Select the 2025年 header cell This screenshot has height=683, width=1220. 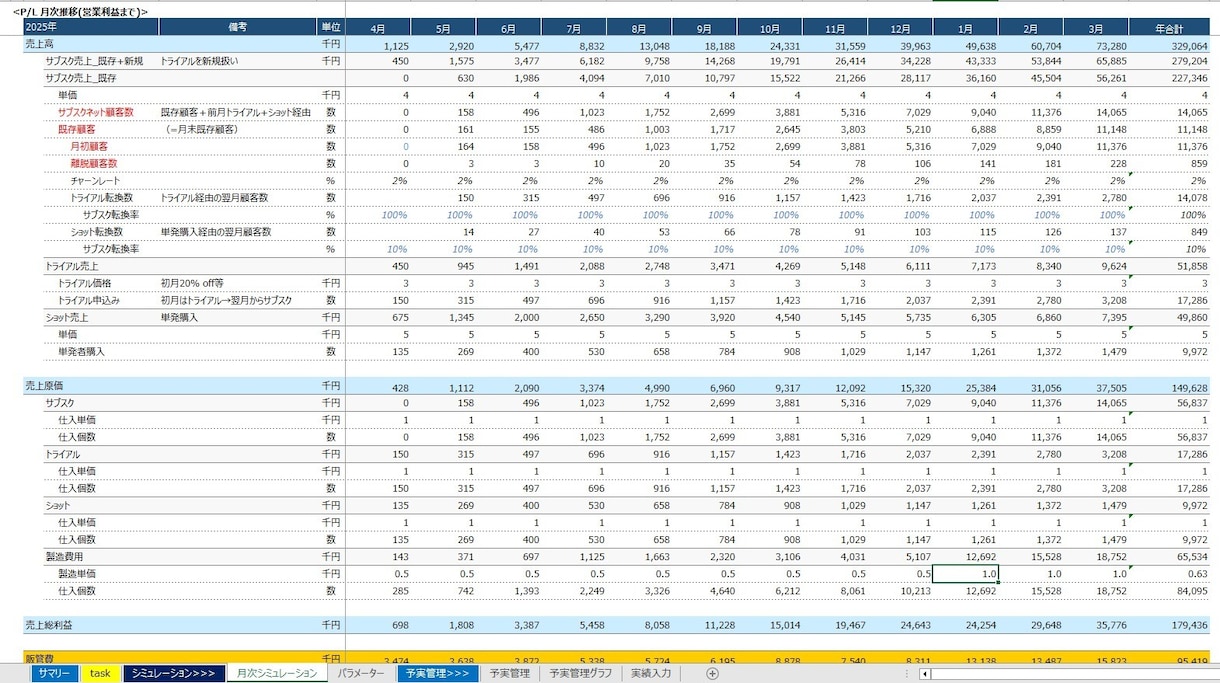(x=91, y=27)
